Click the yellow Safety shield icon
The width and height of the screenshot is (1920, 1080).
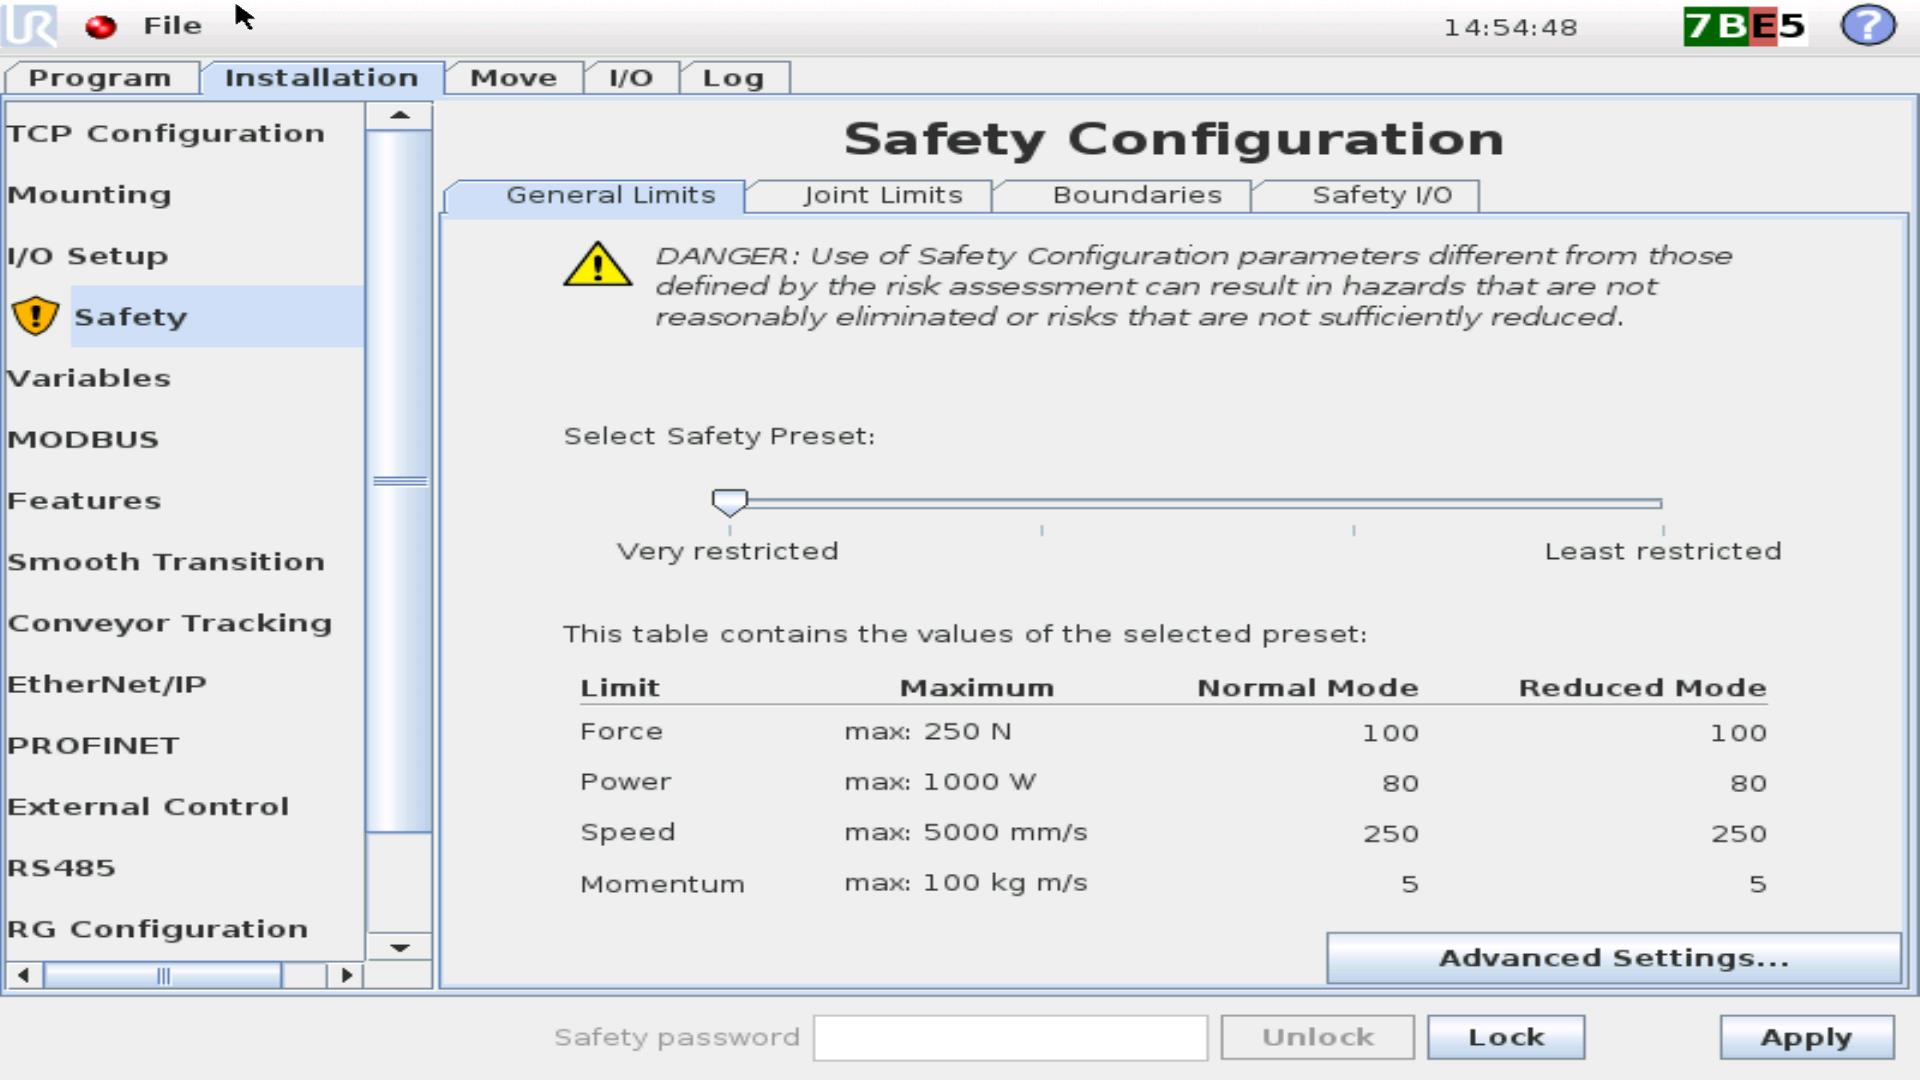35,316
